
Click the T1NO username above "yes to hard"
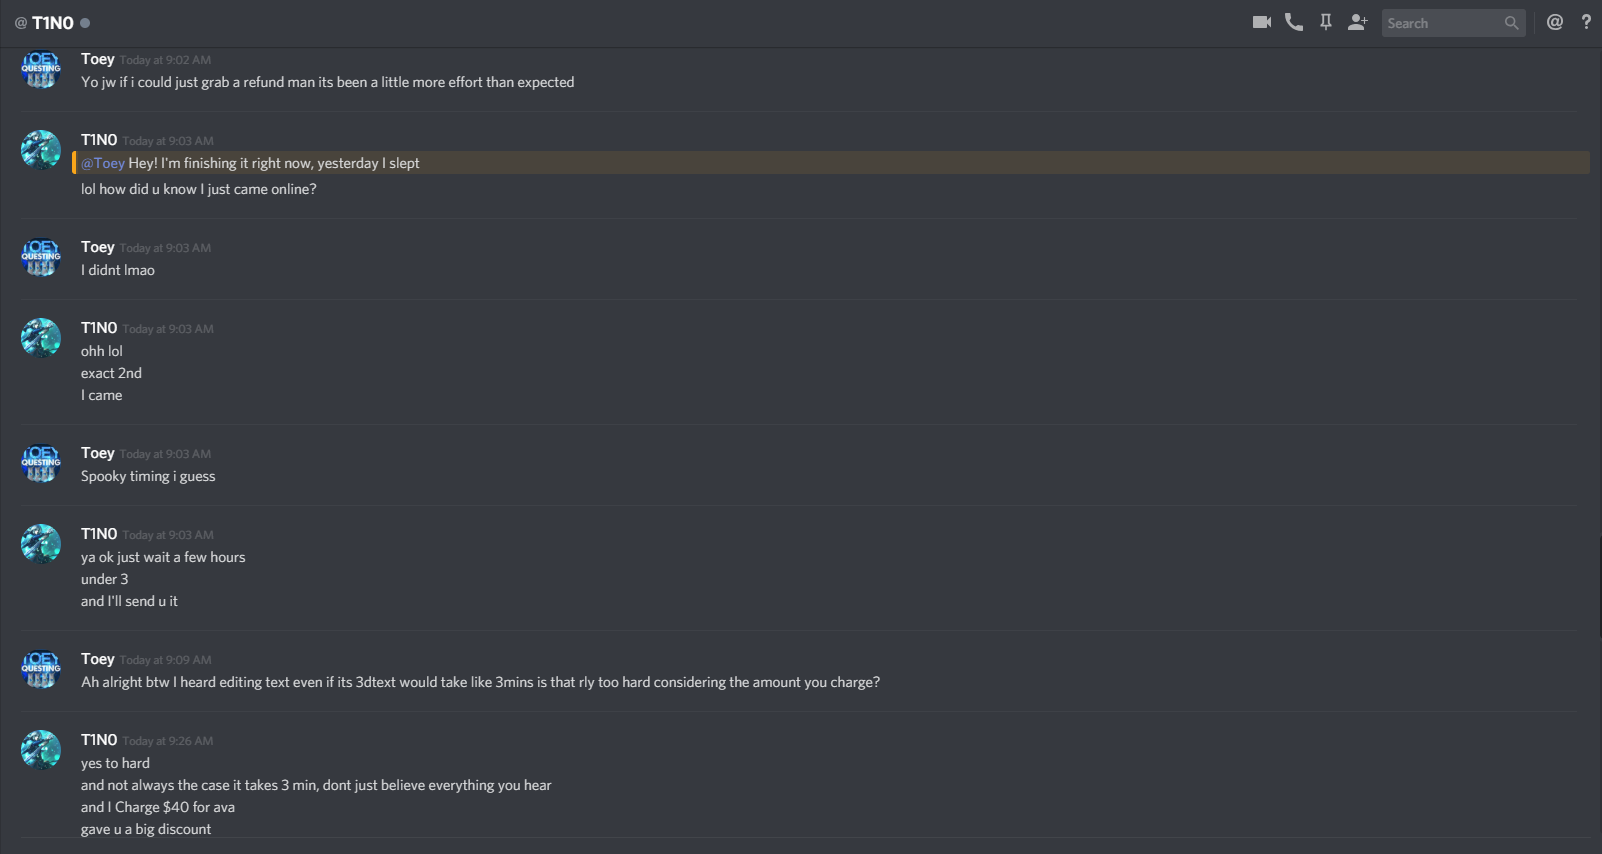(99, 740)
